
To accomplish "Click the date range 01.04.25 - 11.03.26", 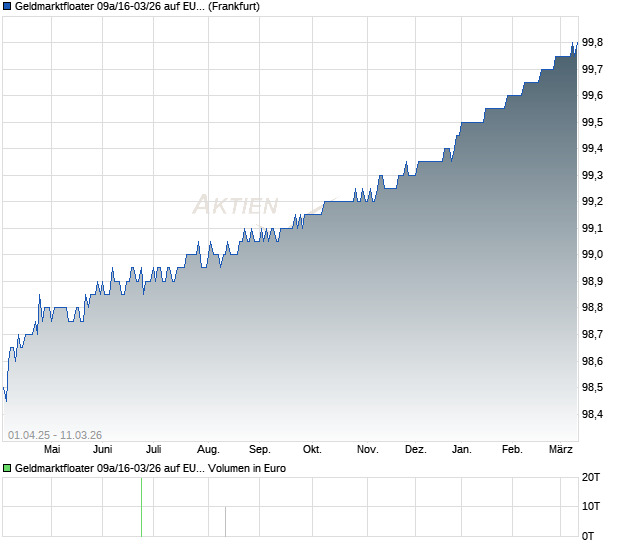I will tap(55, 435).
